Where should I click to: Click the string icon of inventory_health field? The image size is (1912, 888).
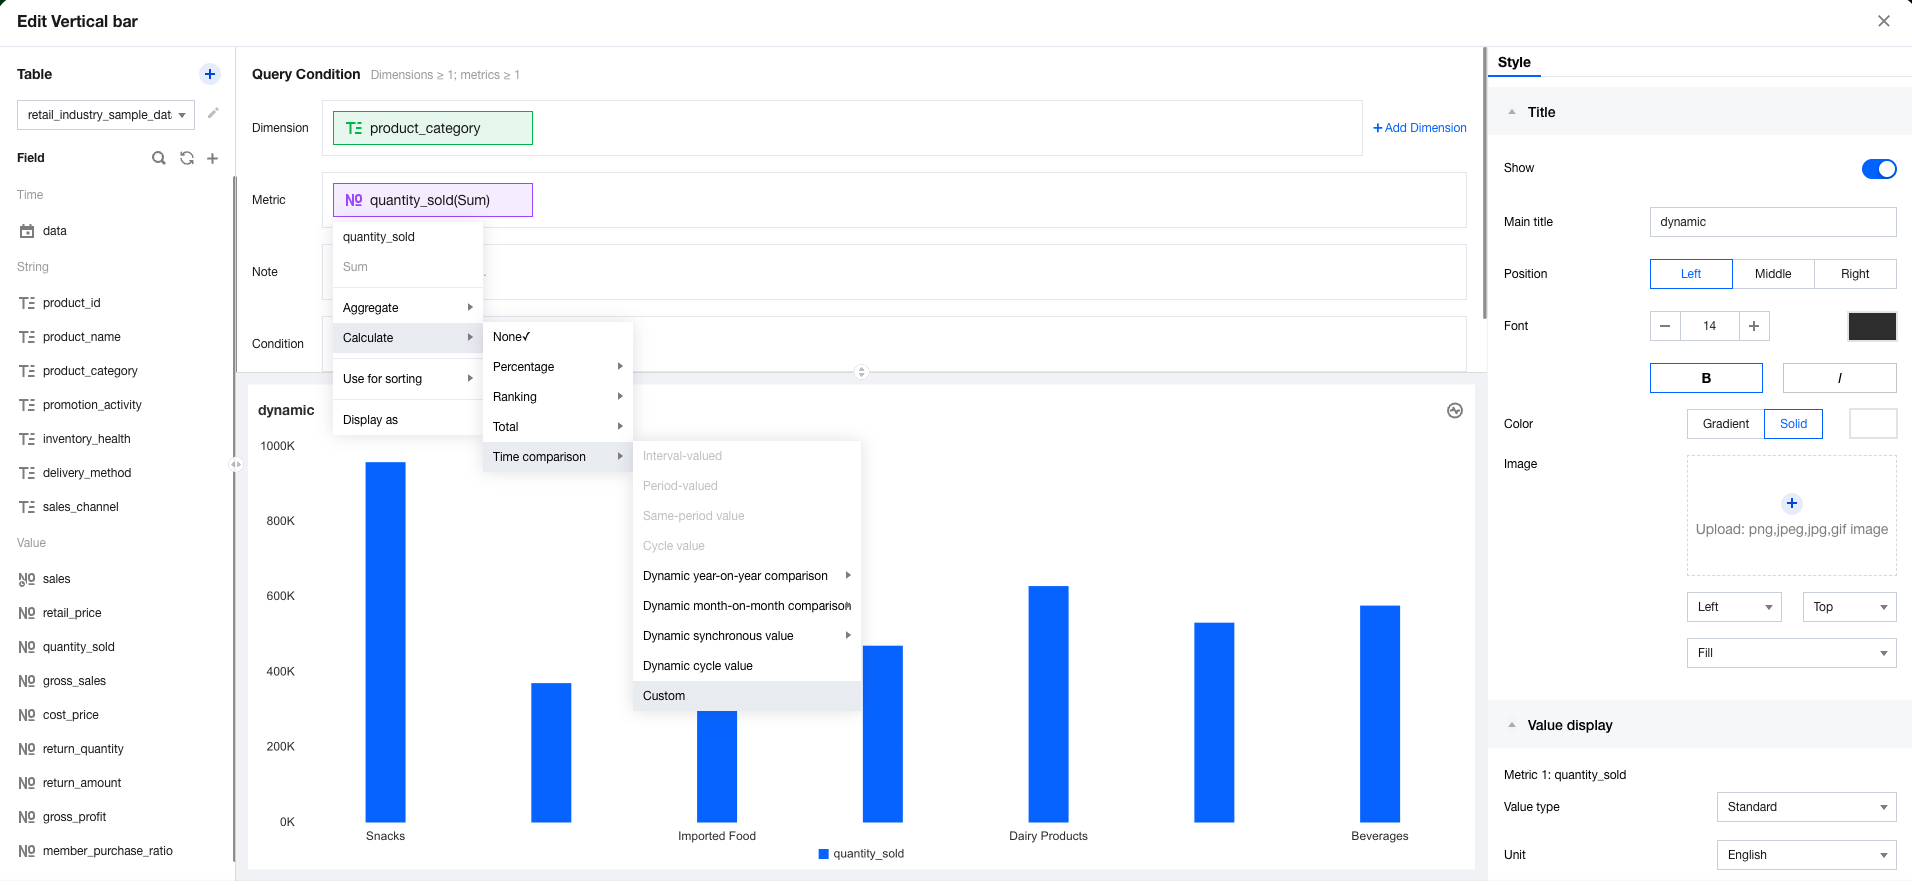coord(27,439)
